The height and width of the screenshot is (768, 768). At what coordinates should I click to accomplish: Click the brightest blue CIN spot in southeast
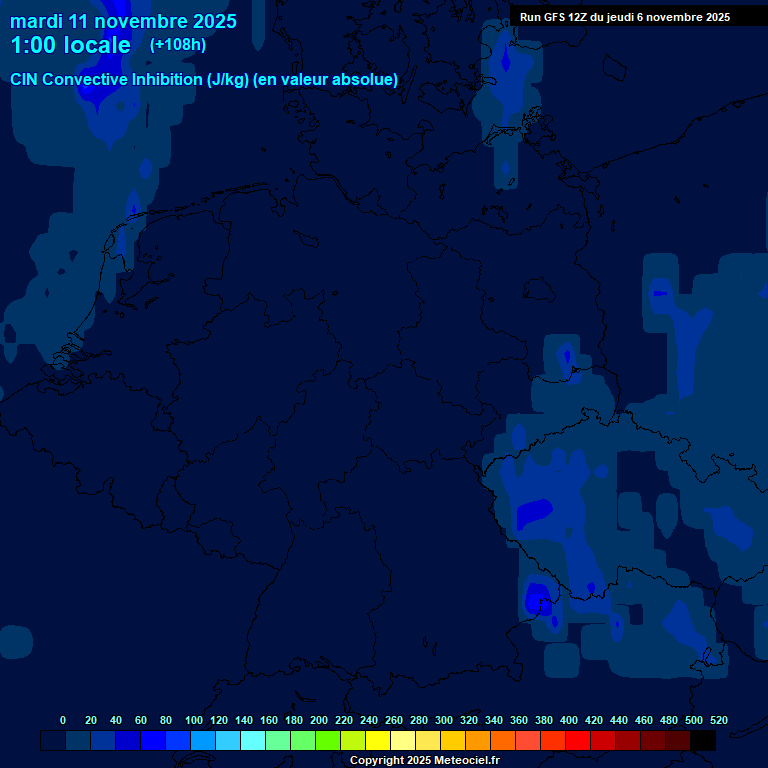535,597
